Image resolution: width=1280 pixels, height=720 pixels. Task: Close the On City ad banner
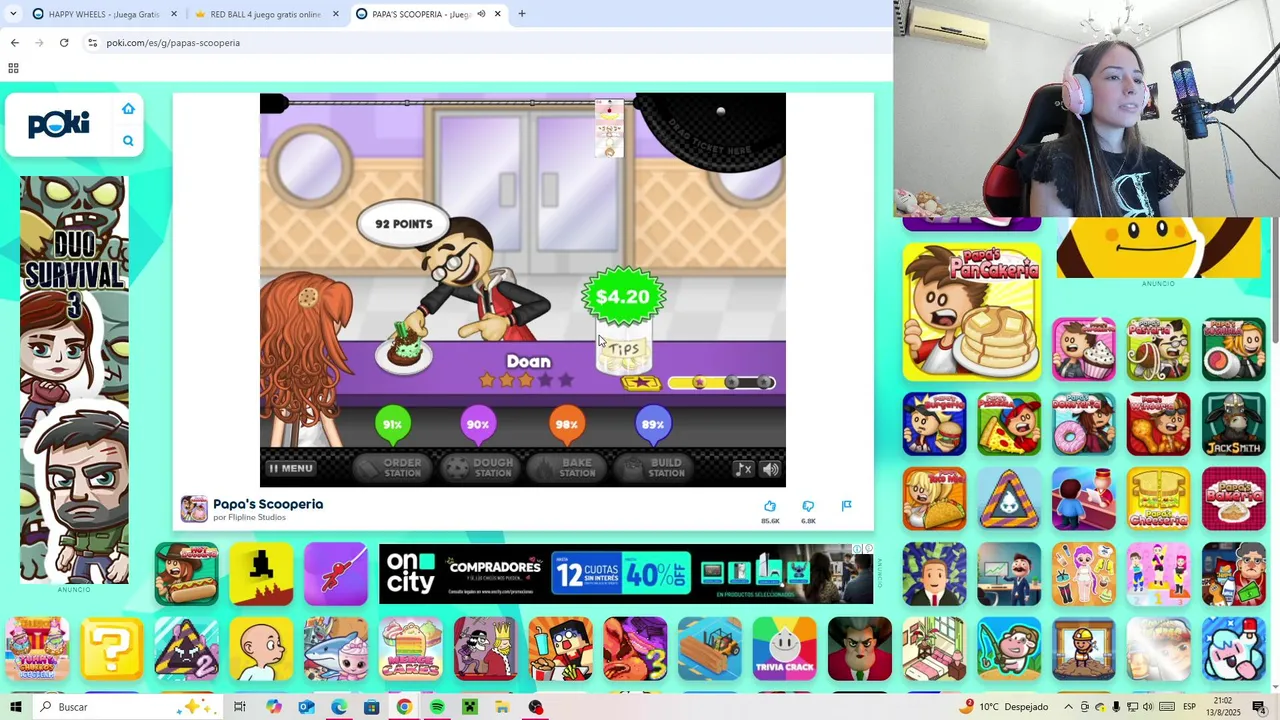868,549
